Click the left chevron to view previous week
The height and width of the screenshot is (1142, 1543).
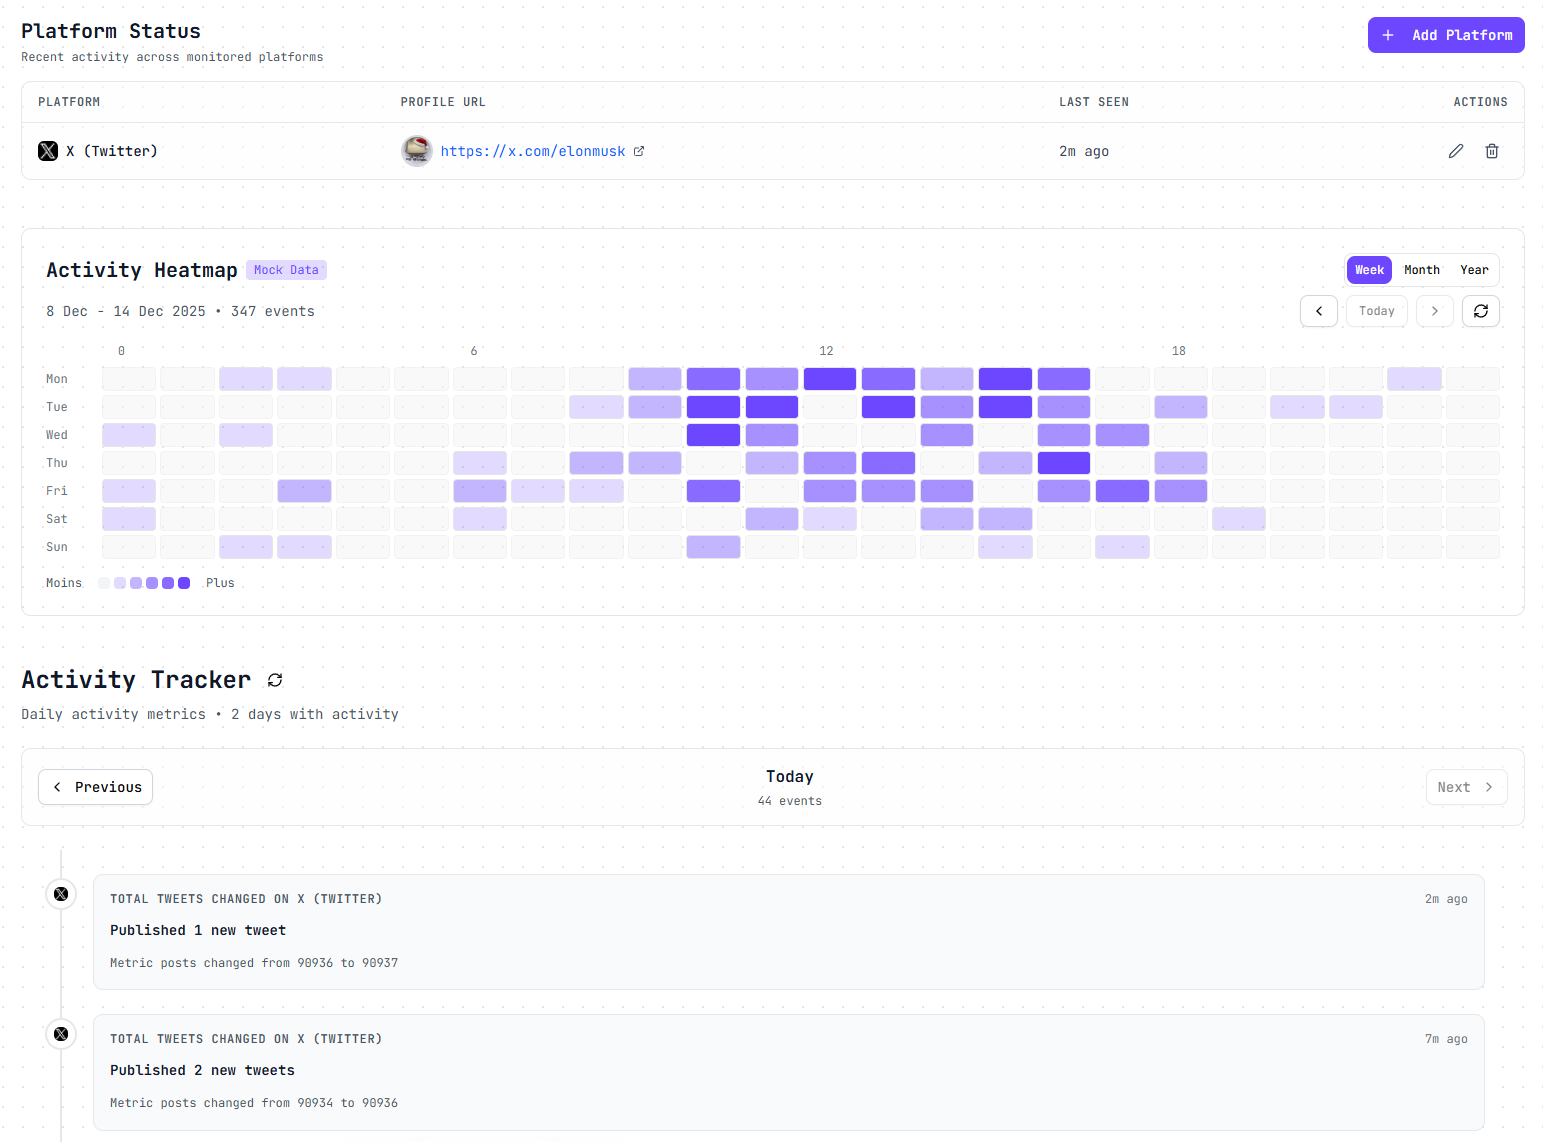(1319, 311)
